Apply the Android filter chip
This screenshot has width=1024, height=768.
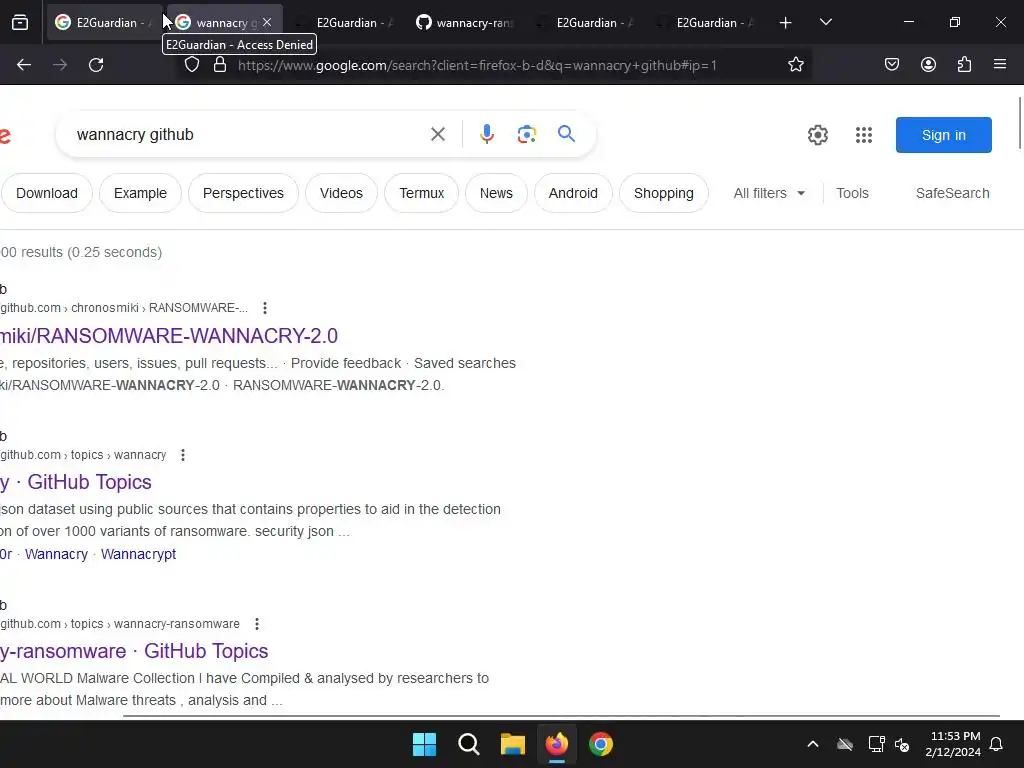click(x=573, y=193)
